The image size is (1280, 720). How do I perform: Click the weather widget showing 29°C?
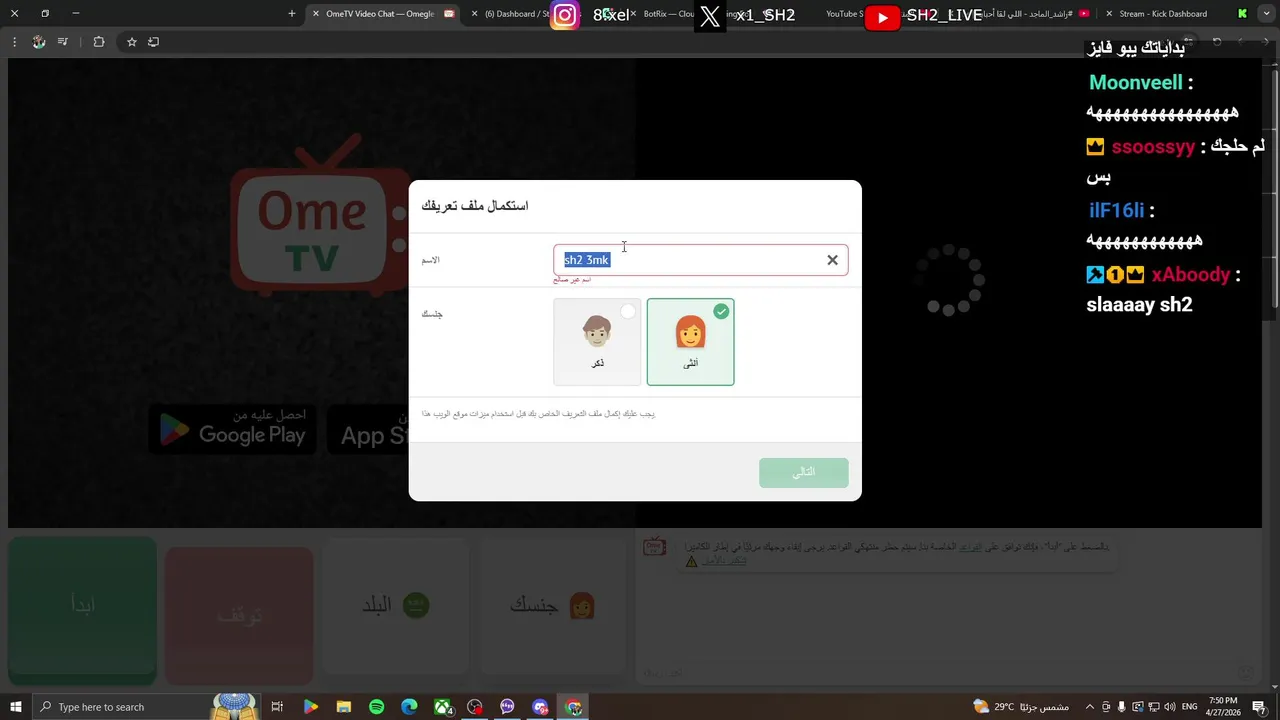1021,707
